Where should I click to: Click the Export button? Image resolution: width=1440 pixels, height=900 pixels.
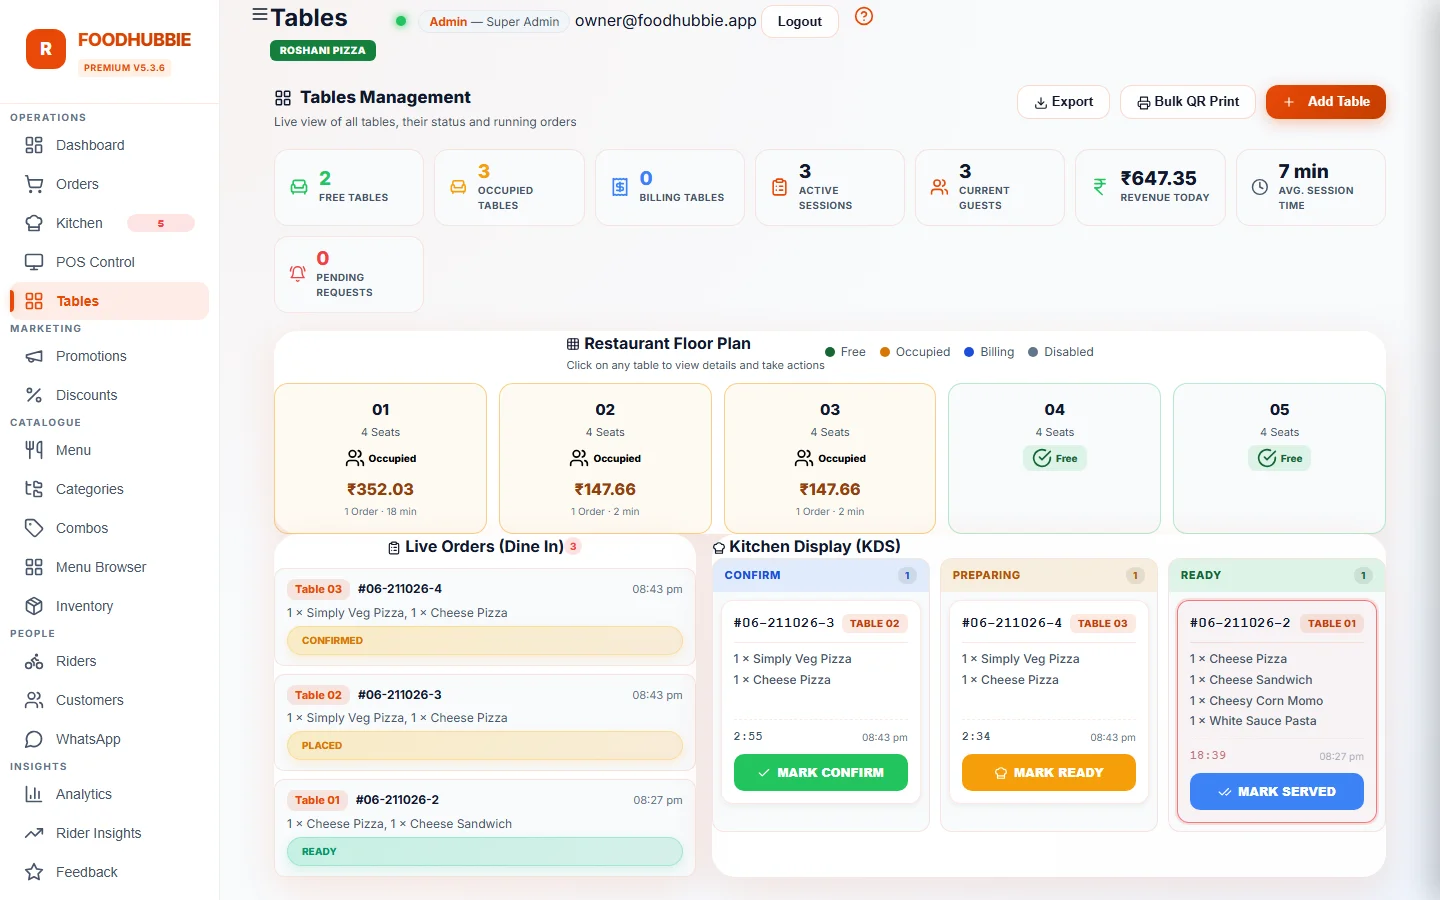point(1063,102)
